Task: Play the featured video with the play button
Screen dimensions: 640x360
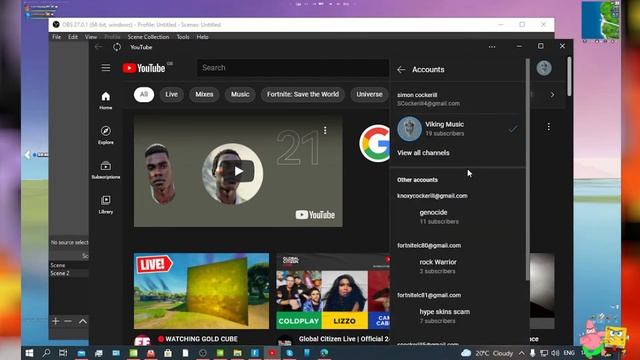Action: 238,171
